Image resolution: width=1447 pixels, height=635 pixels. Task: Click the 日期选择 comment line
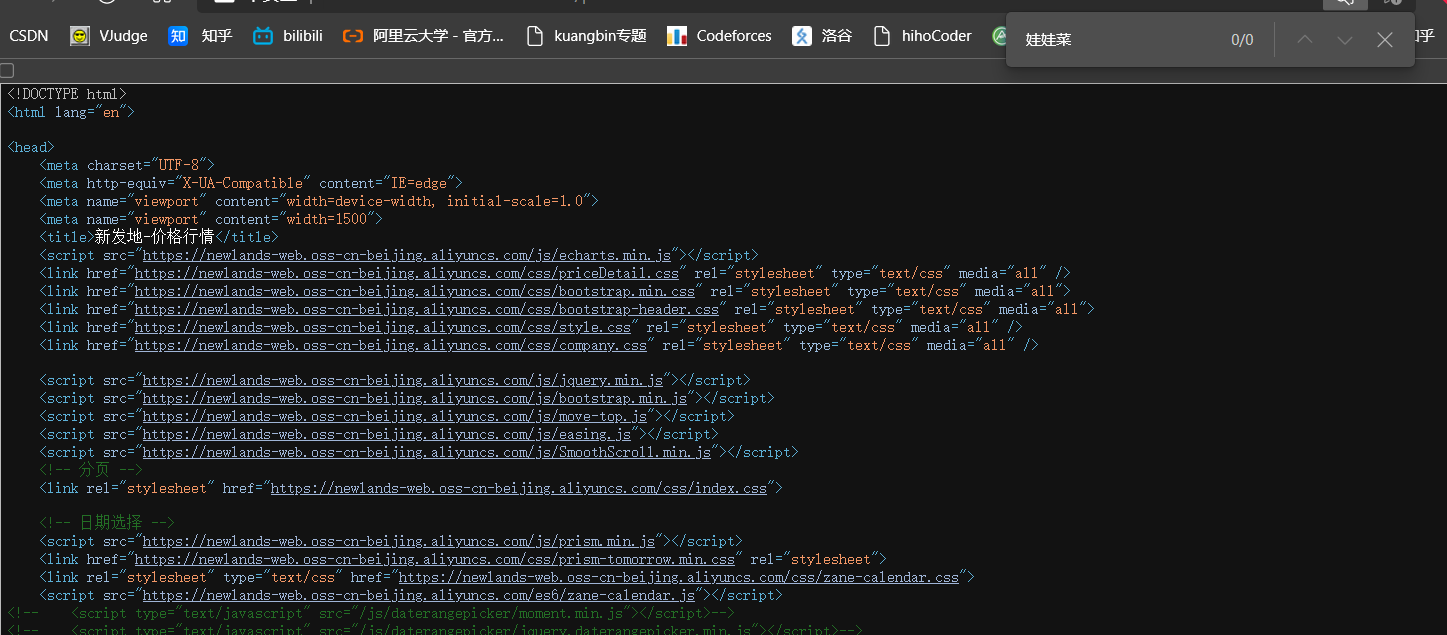pyautogui.click(x=107, y=523)
